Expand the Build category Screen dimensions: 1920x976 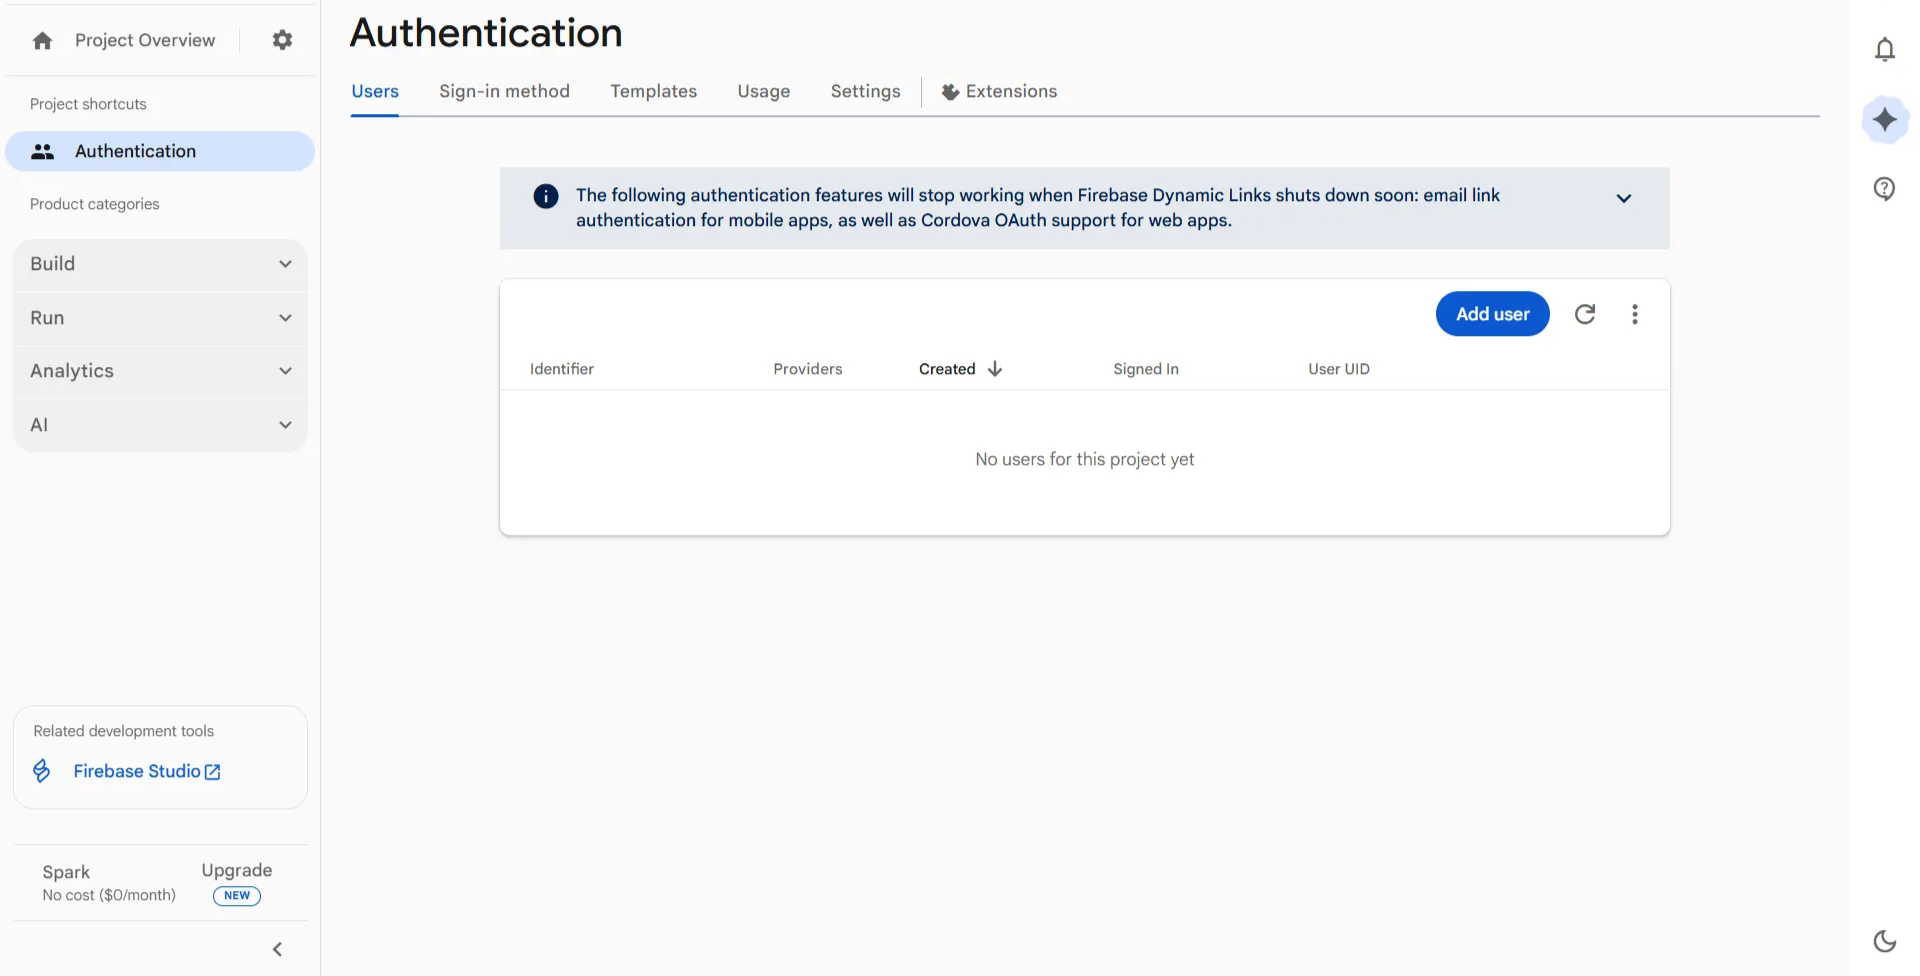(x=160, y=264)
